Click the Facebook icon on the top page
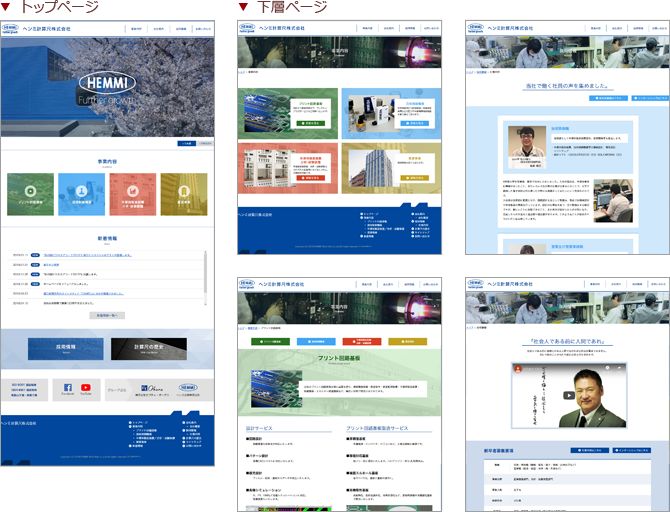 [x=68, y=387]
